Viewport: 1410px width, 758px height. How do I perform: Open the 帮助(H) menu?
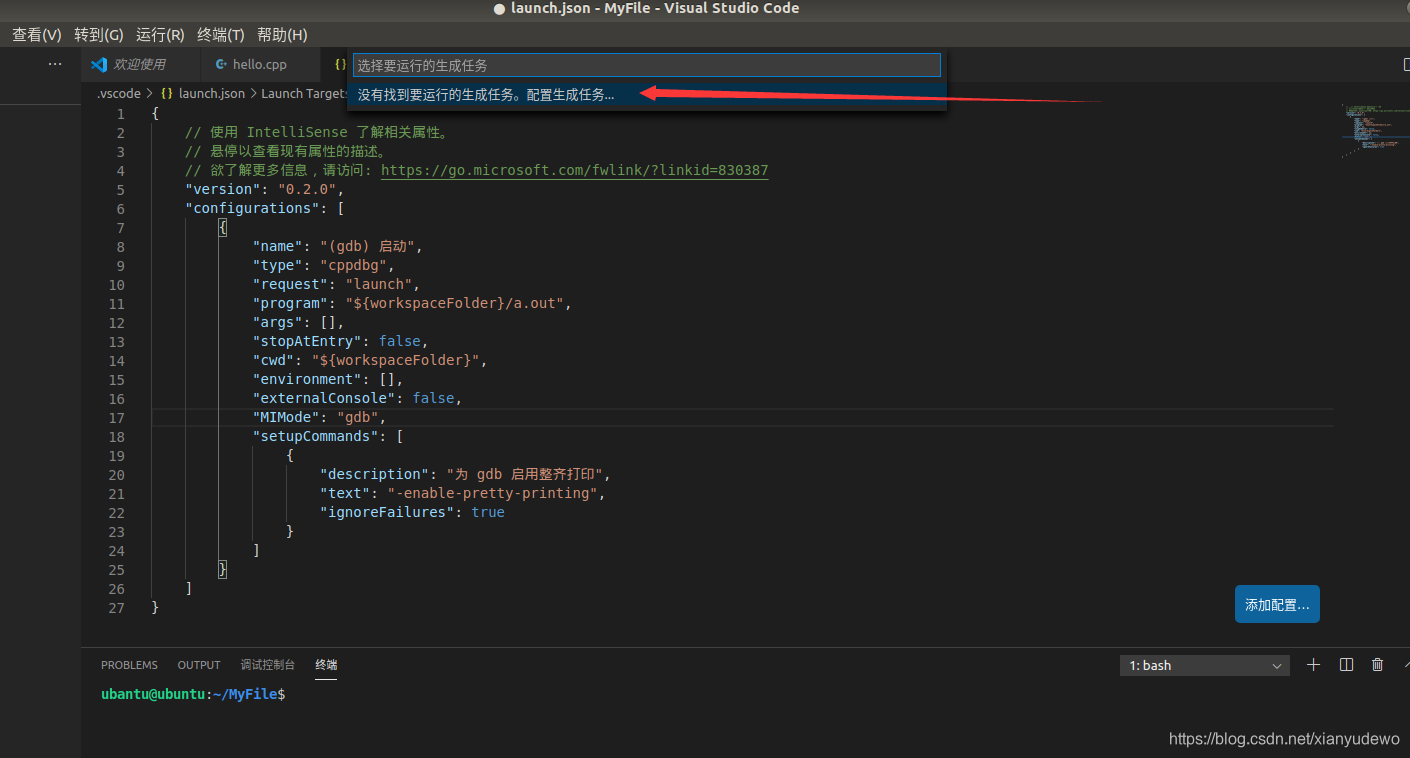(282, 34)
